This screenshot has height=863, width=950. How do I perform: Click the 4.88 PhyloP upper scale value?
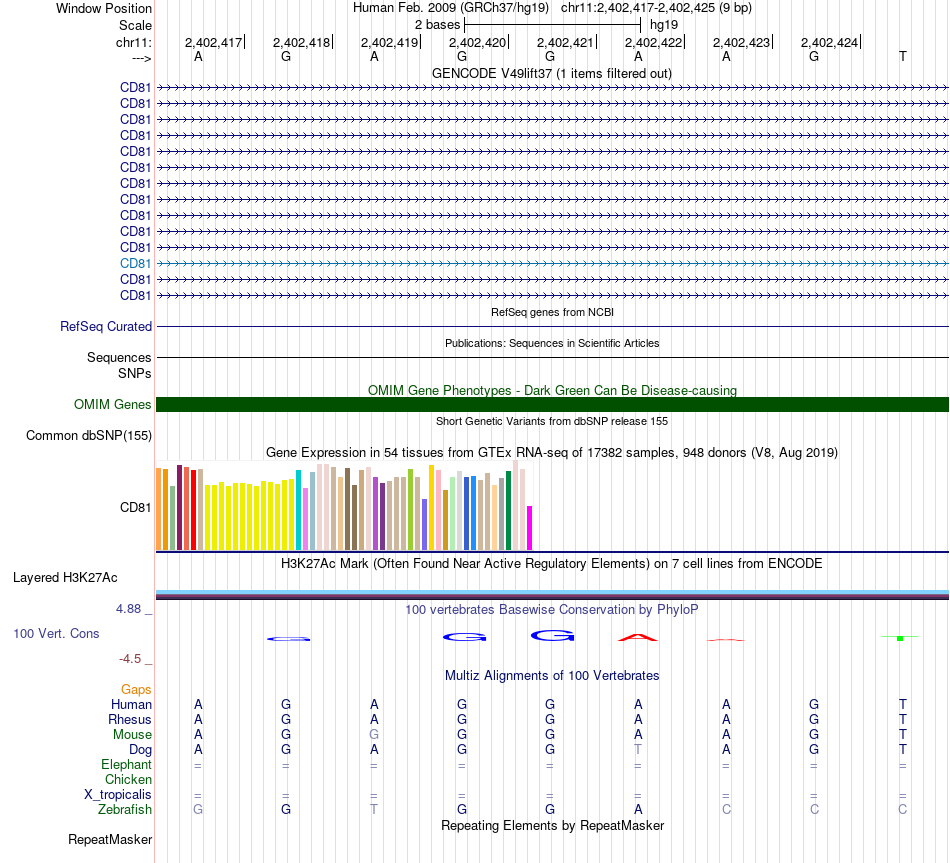(x=128, y=609)
